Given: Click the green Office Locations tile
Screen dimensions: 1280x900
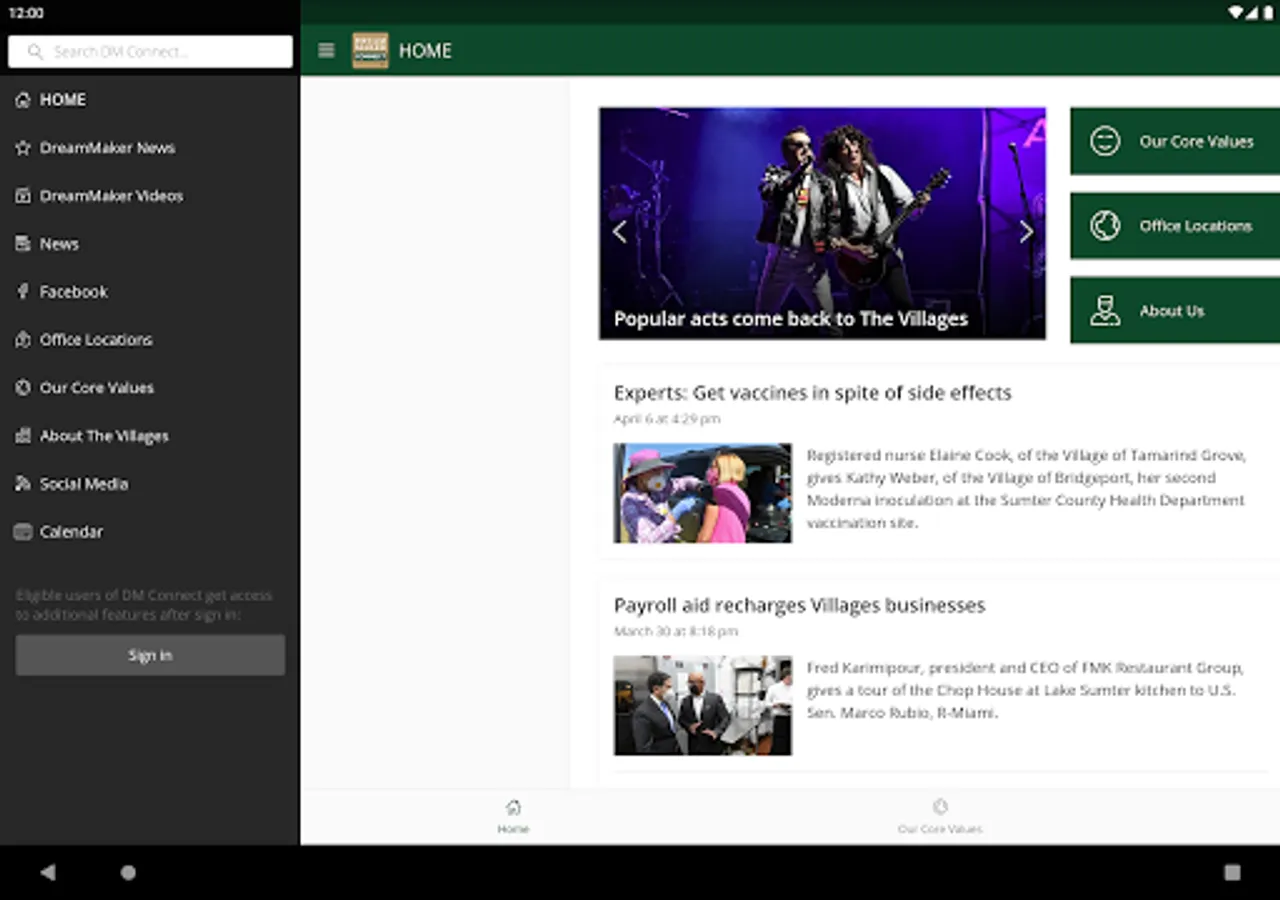Looking at the screenshot, I should [1174, 226].
